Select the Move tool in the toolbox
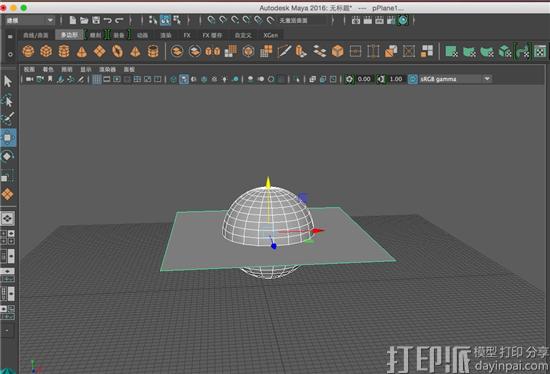Viewport: 550px width, 374px height. pyautogui.click(x=8, y=138)
